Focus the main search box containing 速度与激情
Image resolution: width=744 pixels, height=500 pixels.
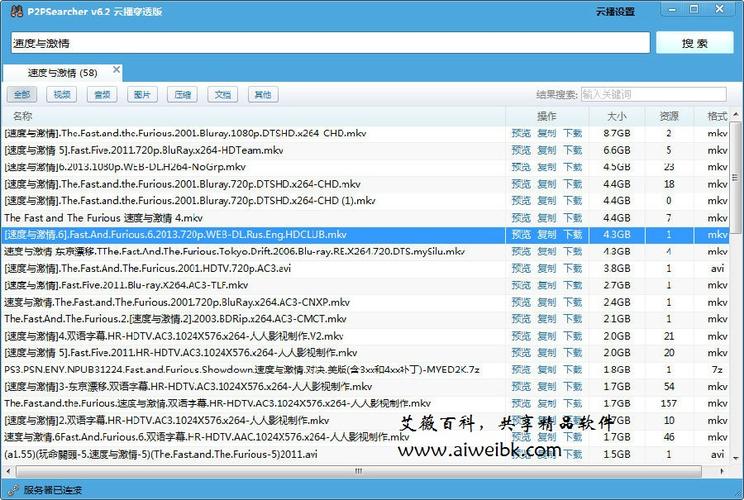(328, 43)
